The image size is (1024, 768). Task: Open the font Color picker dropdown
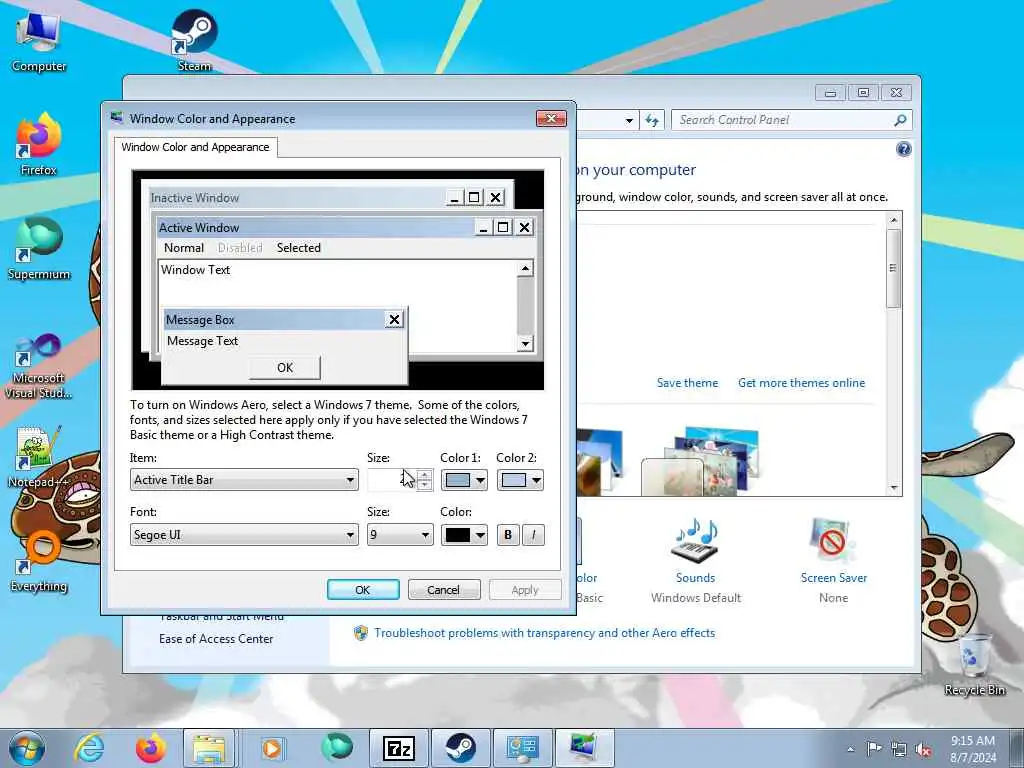click(x=464, y=536)
